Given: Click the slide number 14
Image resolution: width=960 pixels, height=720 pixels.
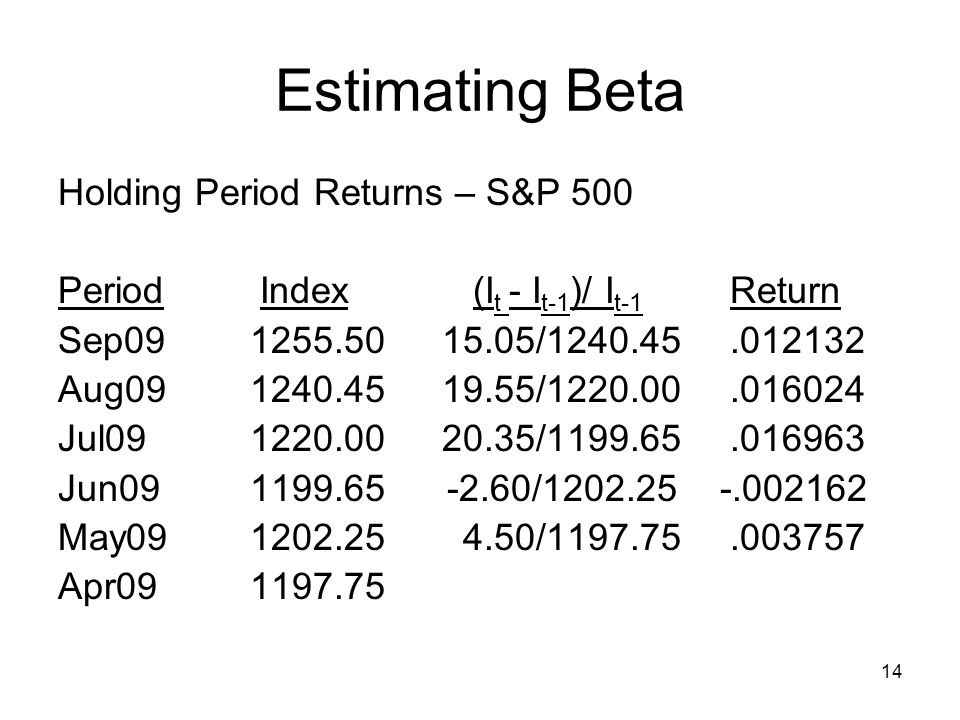Looking at the screenshot, I should coord(891,672).
